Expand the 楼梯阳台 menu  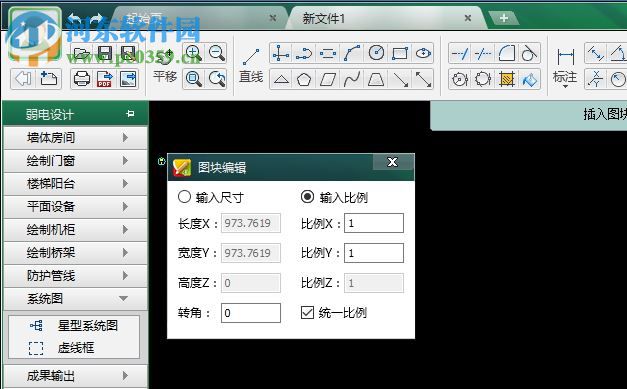[75, 184]
